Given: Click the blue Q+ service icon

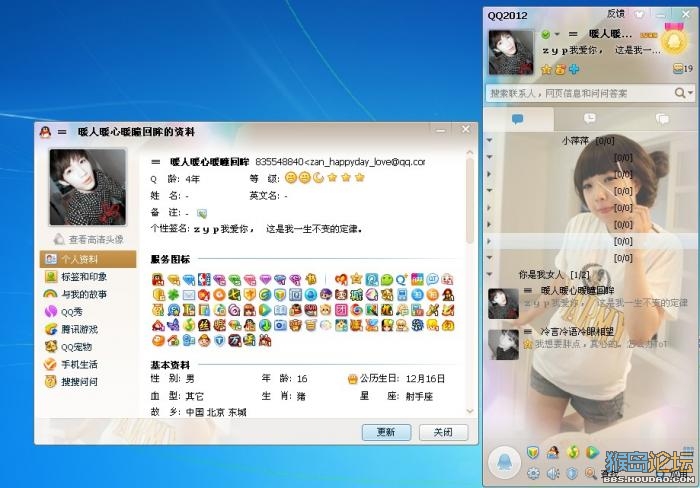Looking at the screenshot, I should coord(402,279).
